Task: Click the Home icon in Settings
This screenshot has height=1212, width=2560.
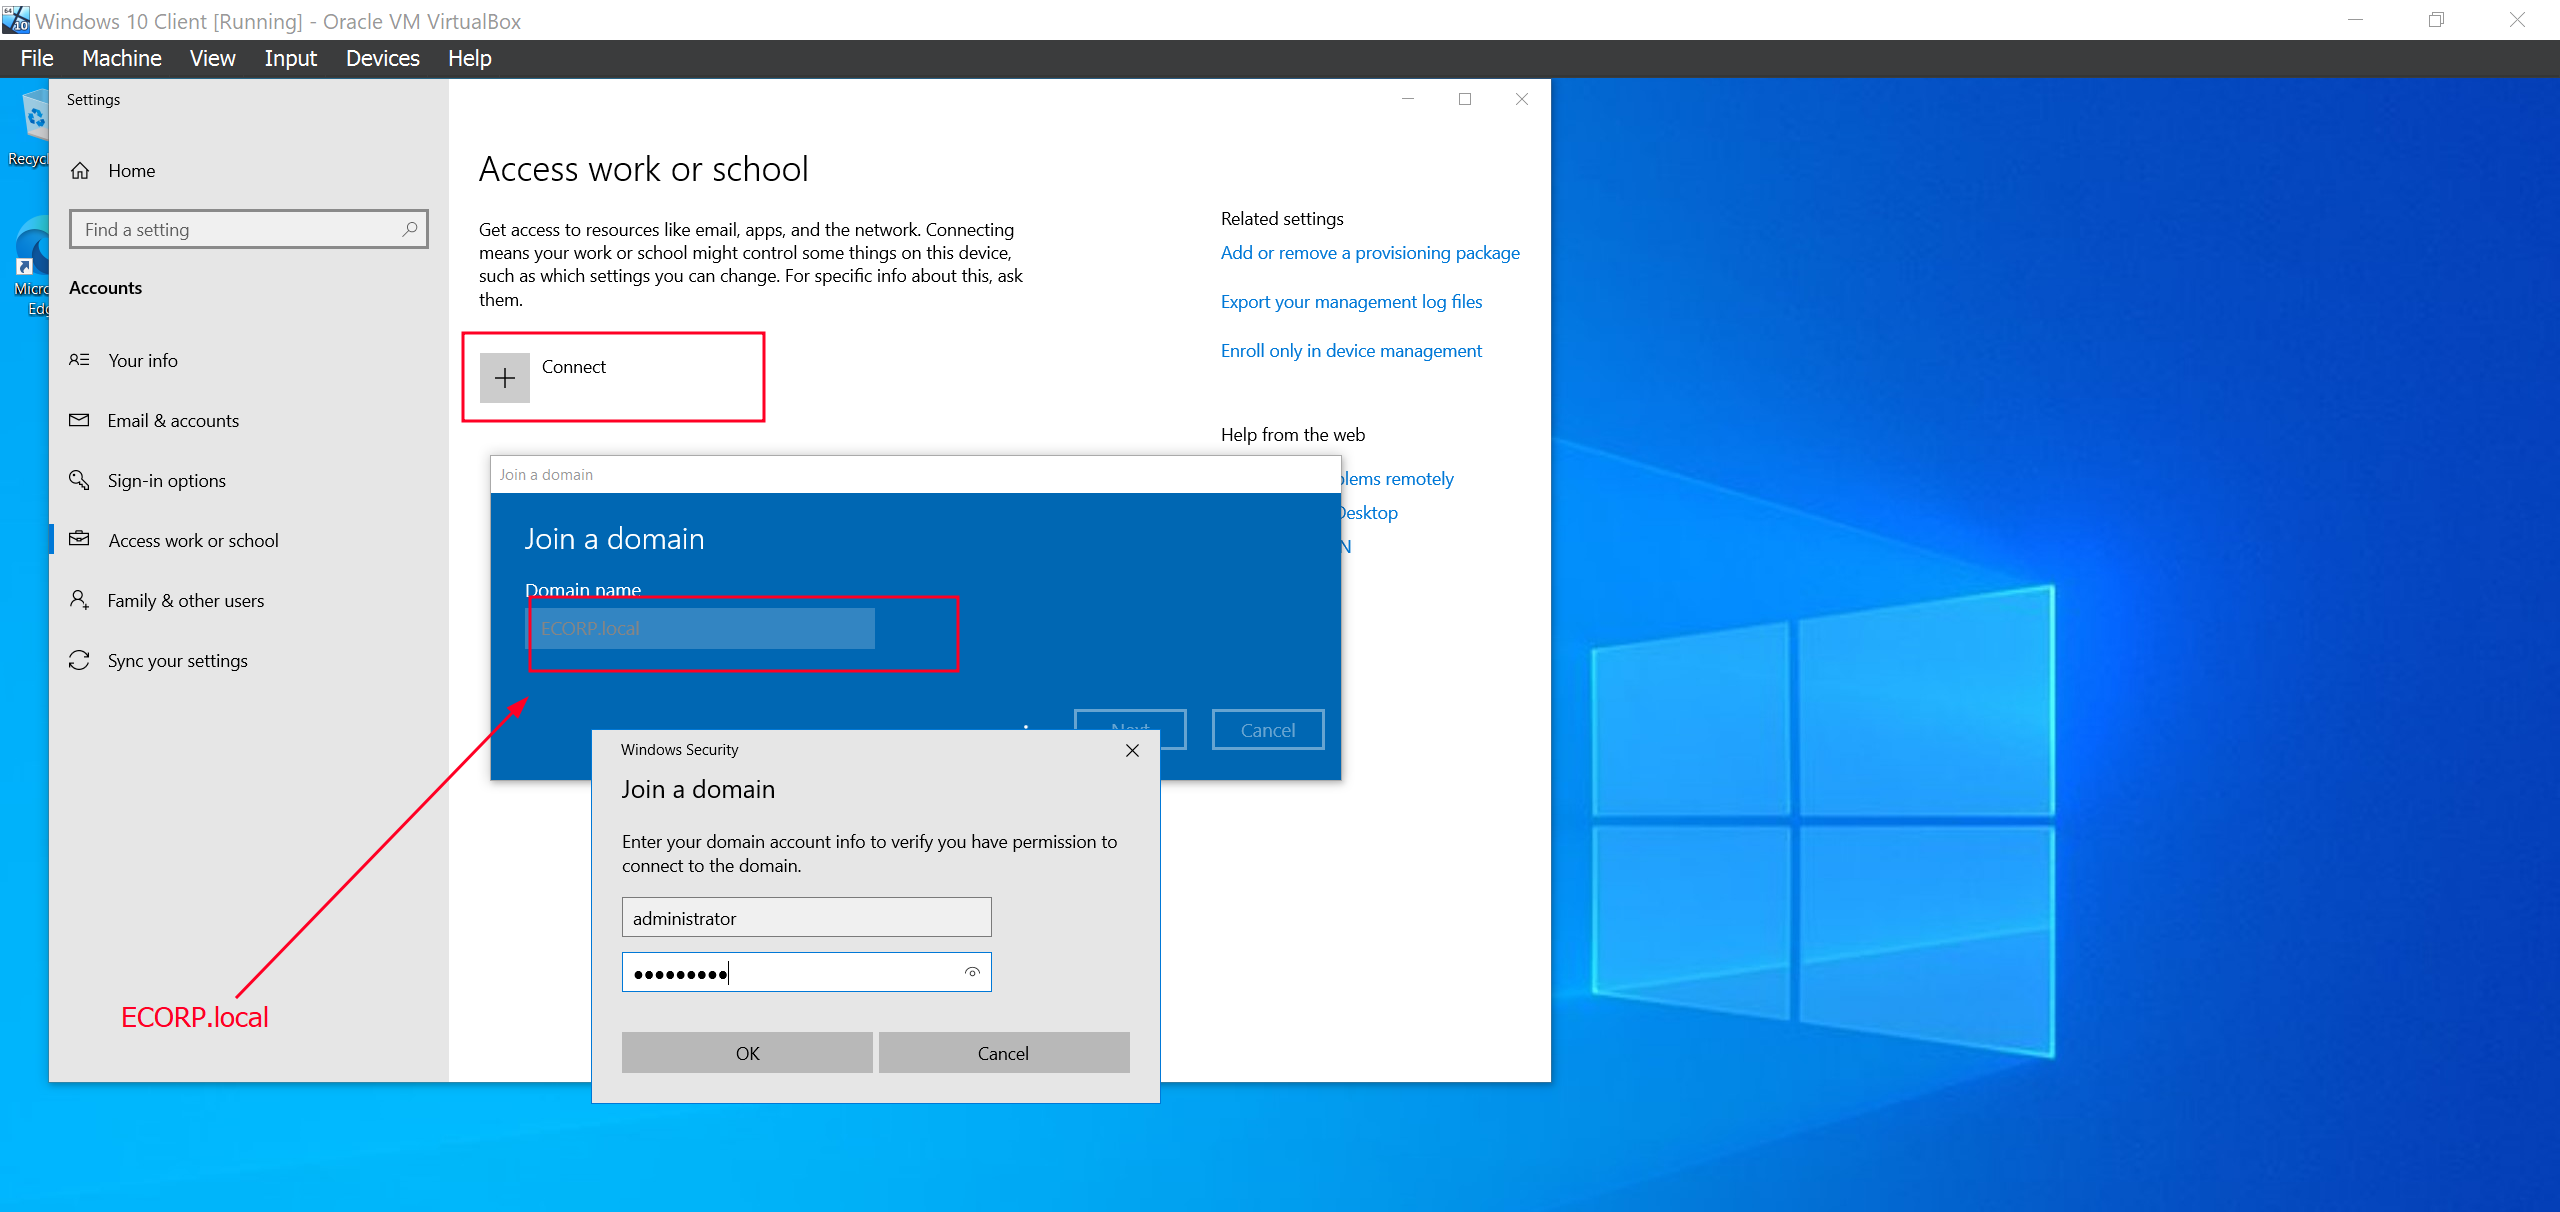Action: [x=80, y=171]
